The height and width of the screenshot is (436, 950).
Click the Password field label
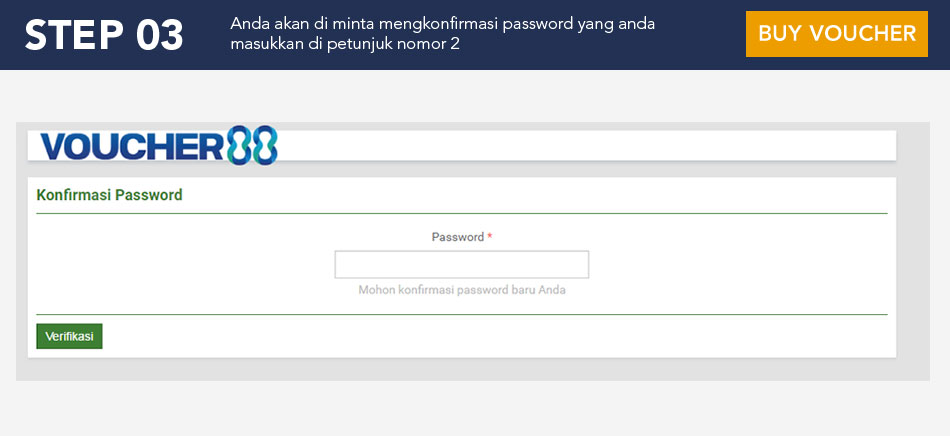tap(457, 238)
